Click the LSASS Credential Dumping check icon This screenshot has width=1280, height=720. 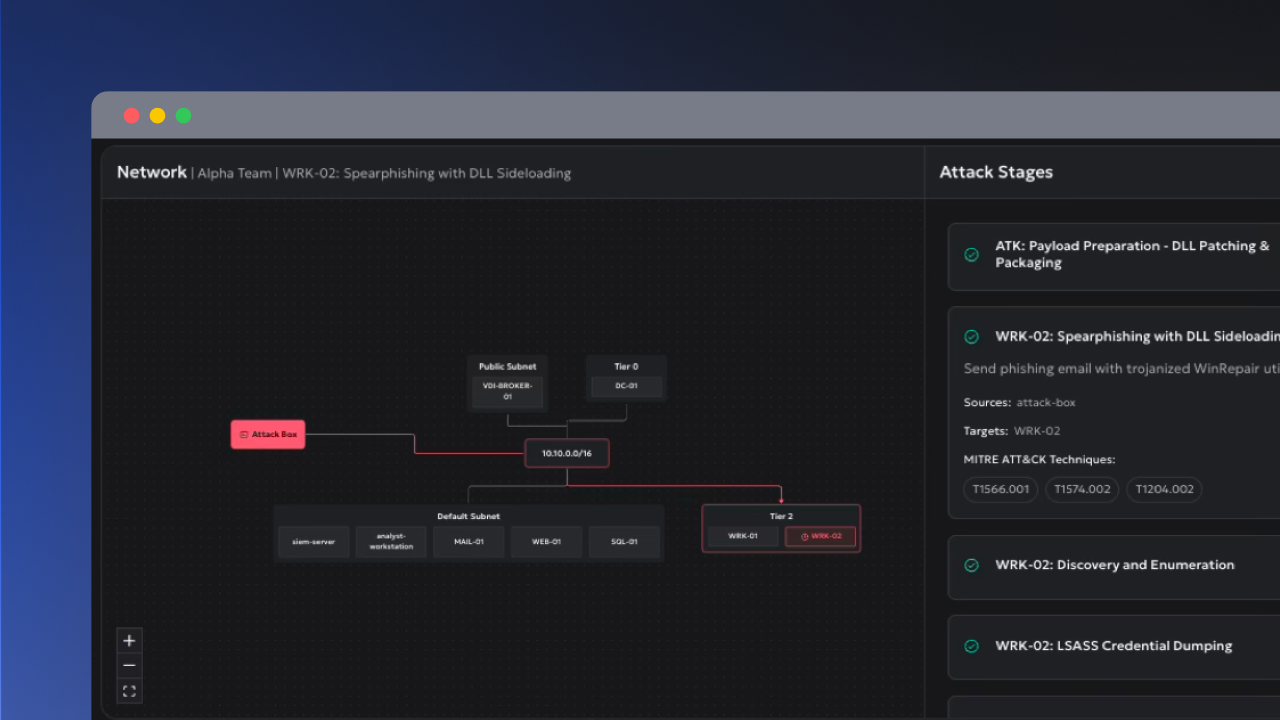tap(971, 647)
